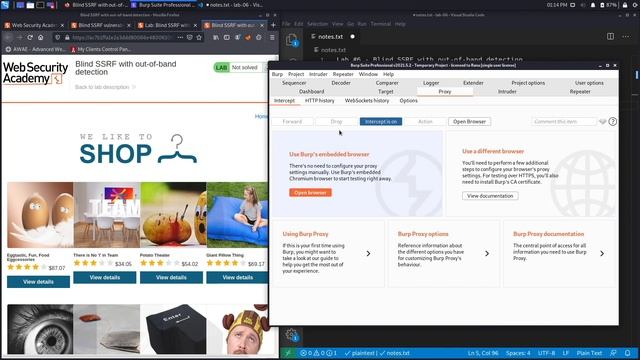Open the highlight color picker in Burp
This screenshot has width=640, height=360.
tap(602, 122)
